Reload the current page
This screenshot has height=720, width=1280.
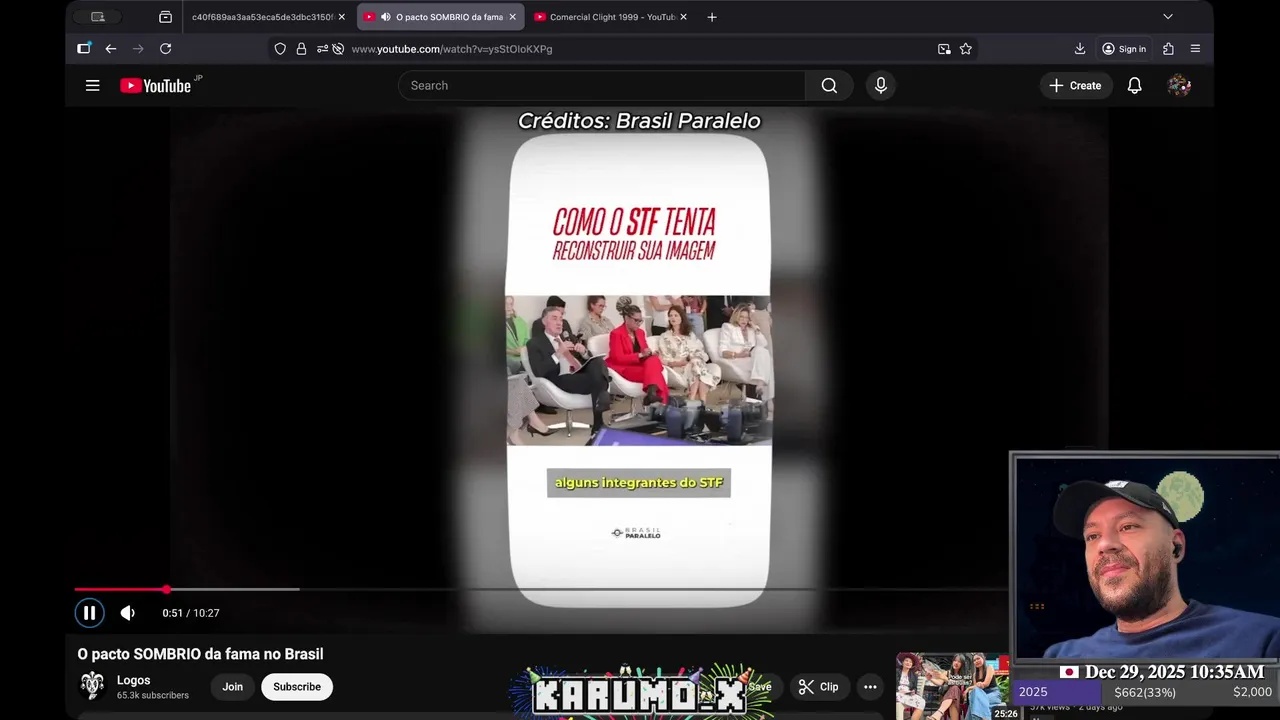pos(166,49)
